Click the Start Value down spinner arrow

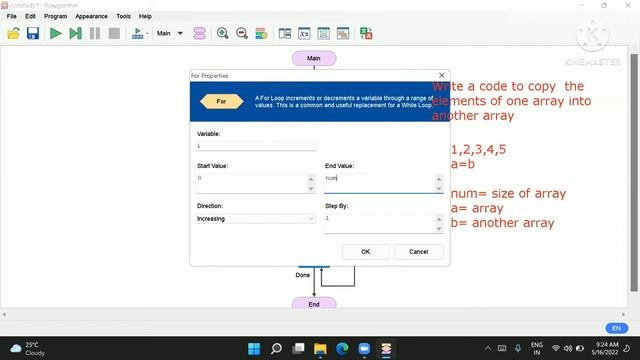pyautogui.click(x=311, y=188)
